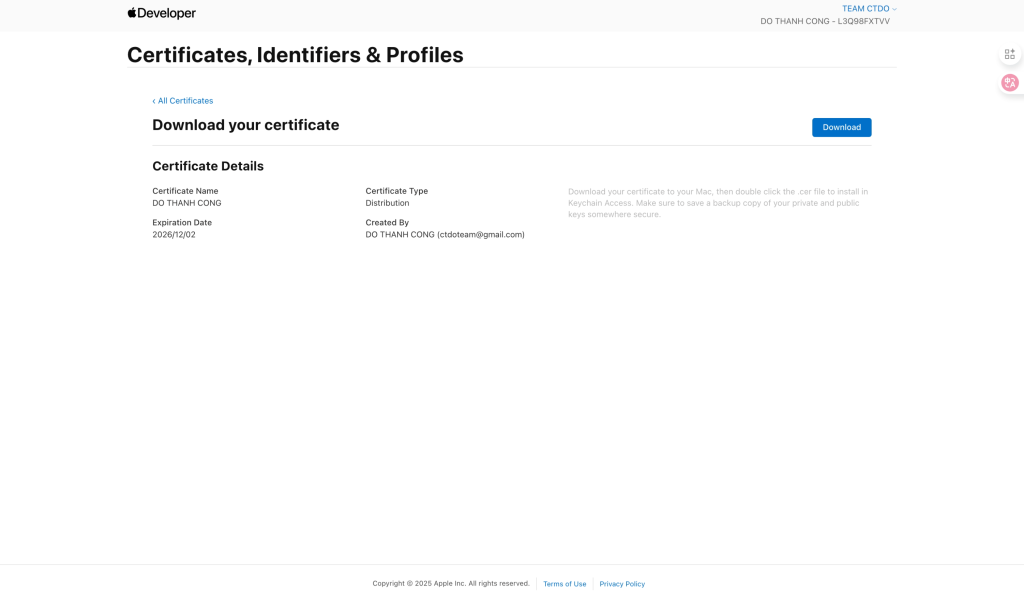Open the Privacy Policy link
Viewport: 1024px width, 609px height.
click(x=622, y=584)
